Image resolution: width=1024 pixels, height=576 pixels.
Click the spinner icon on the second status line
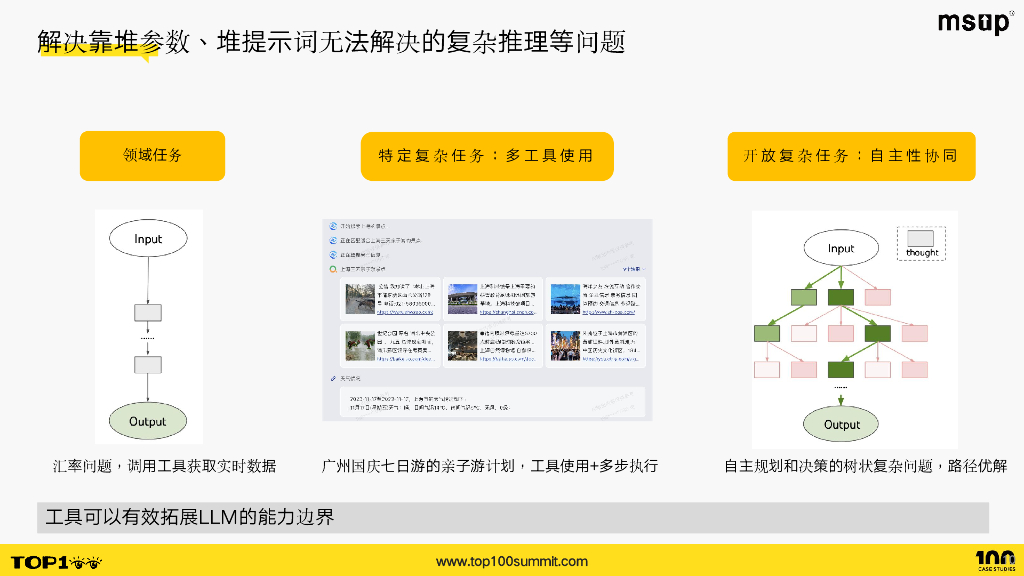(331, 242)
